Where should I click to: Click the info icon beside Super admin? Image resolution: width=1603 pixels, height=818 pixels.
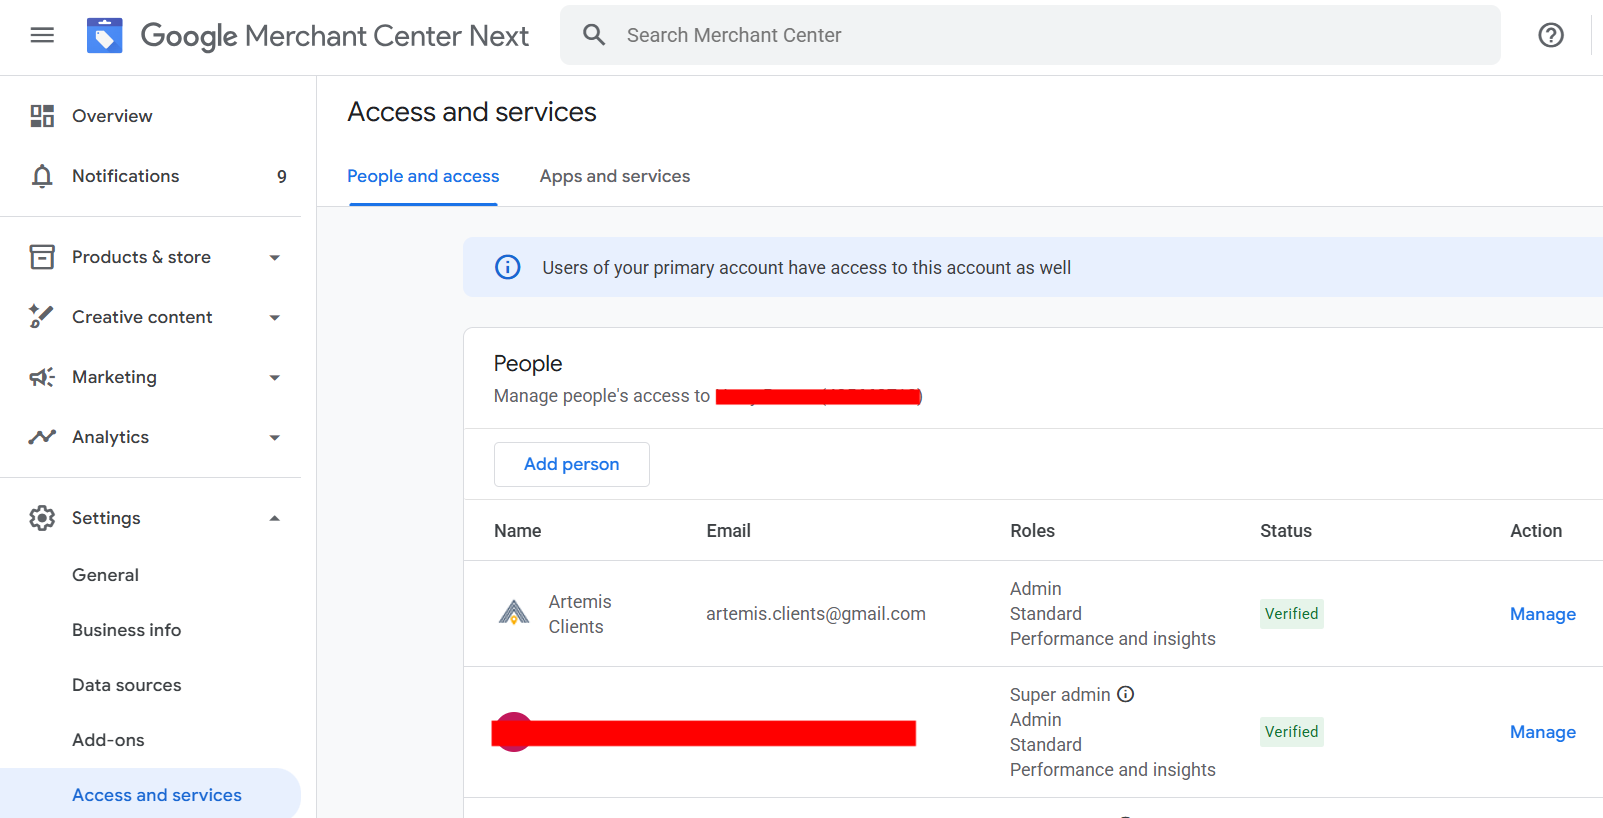click(1125, 694)
